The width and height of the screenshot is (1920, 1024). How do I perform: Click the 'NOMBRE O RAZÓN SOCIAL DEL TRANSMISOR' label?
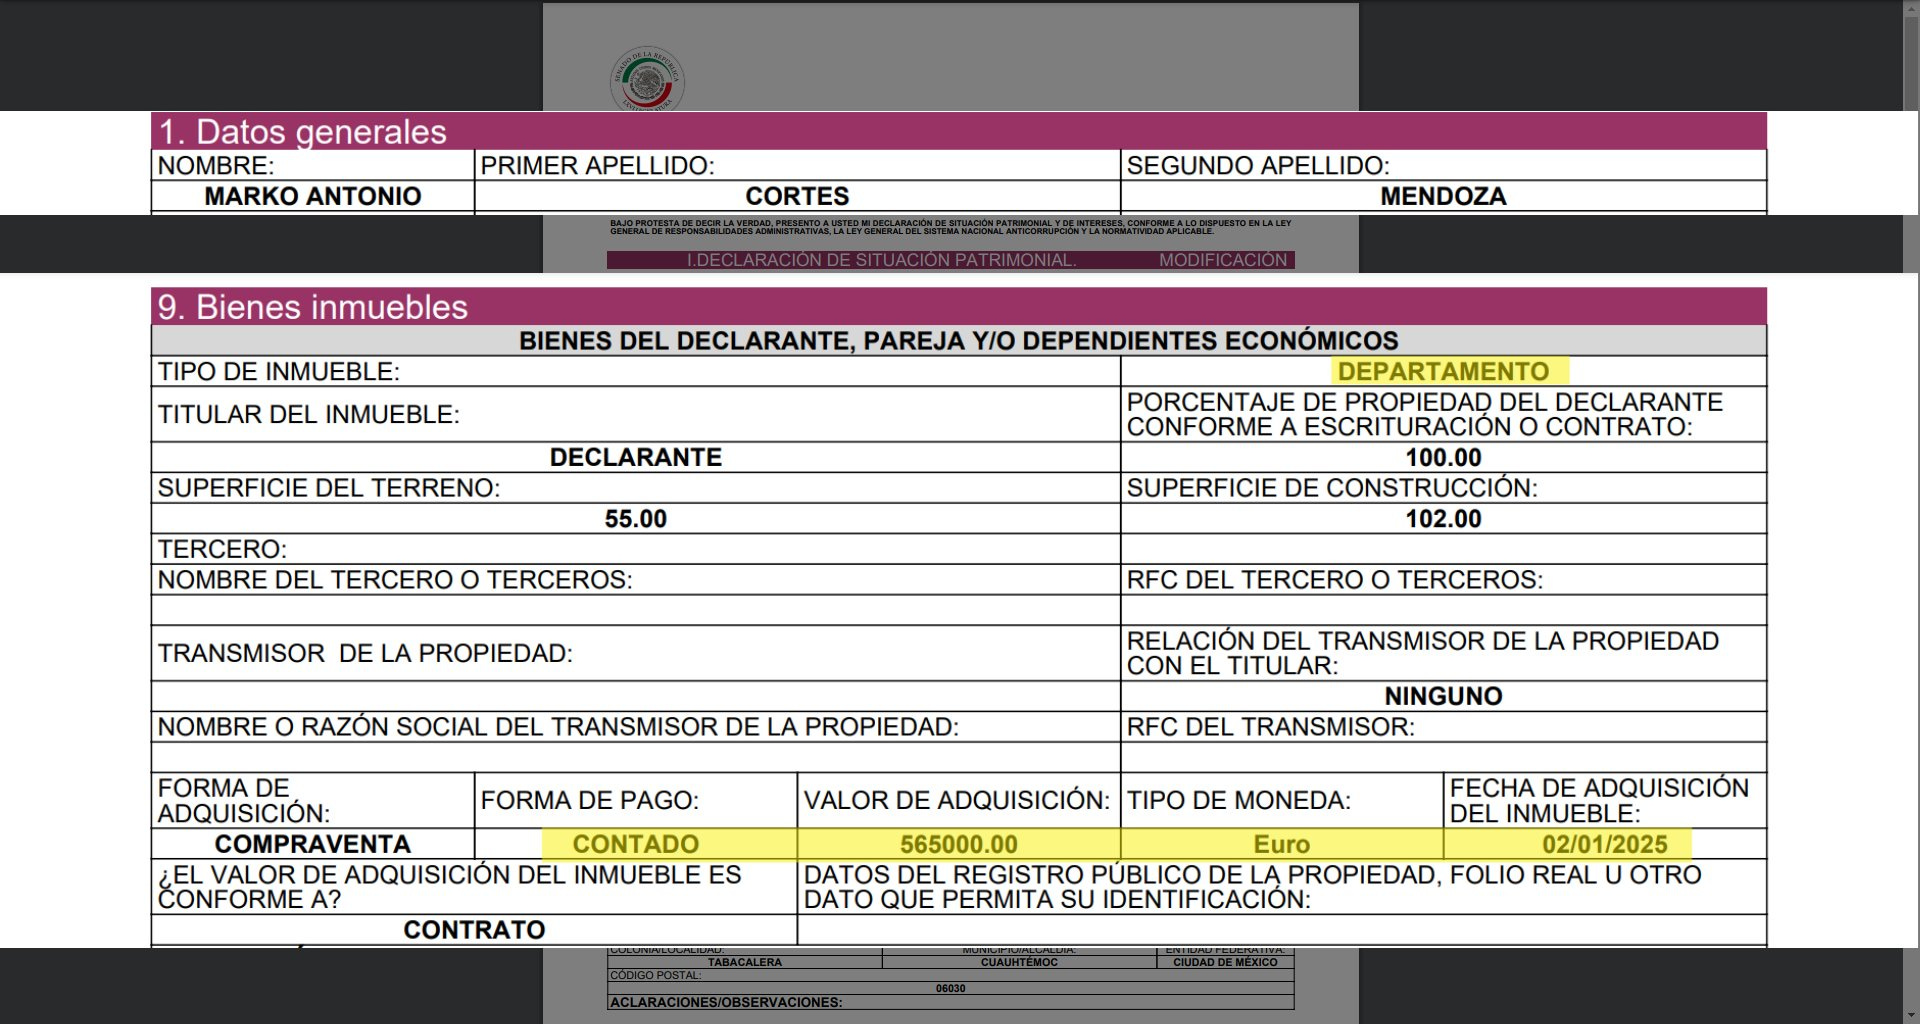pos(558,727)
